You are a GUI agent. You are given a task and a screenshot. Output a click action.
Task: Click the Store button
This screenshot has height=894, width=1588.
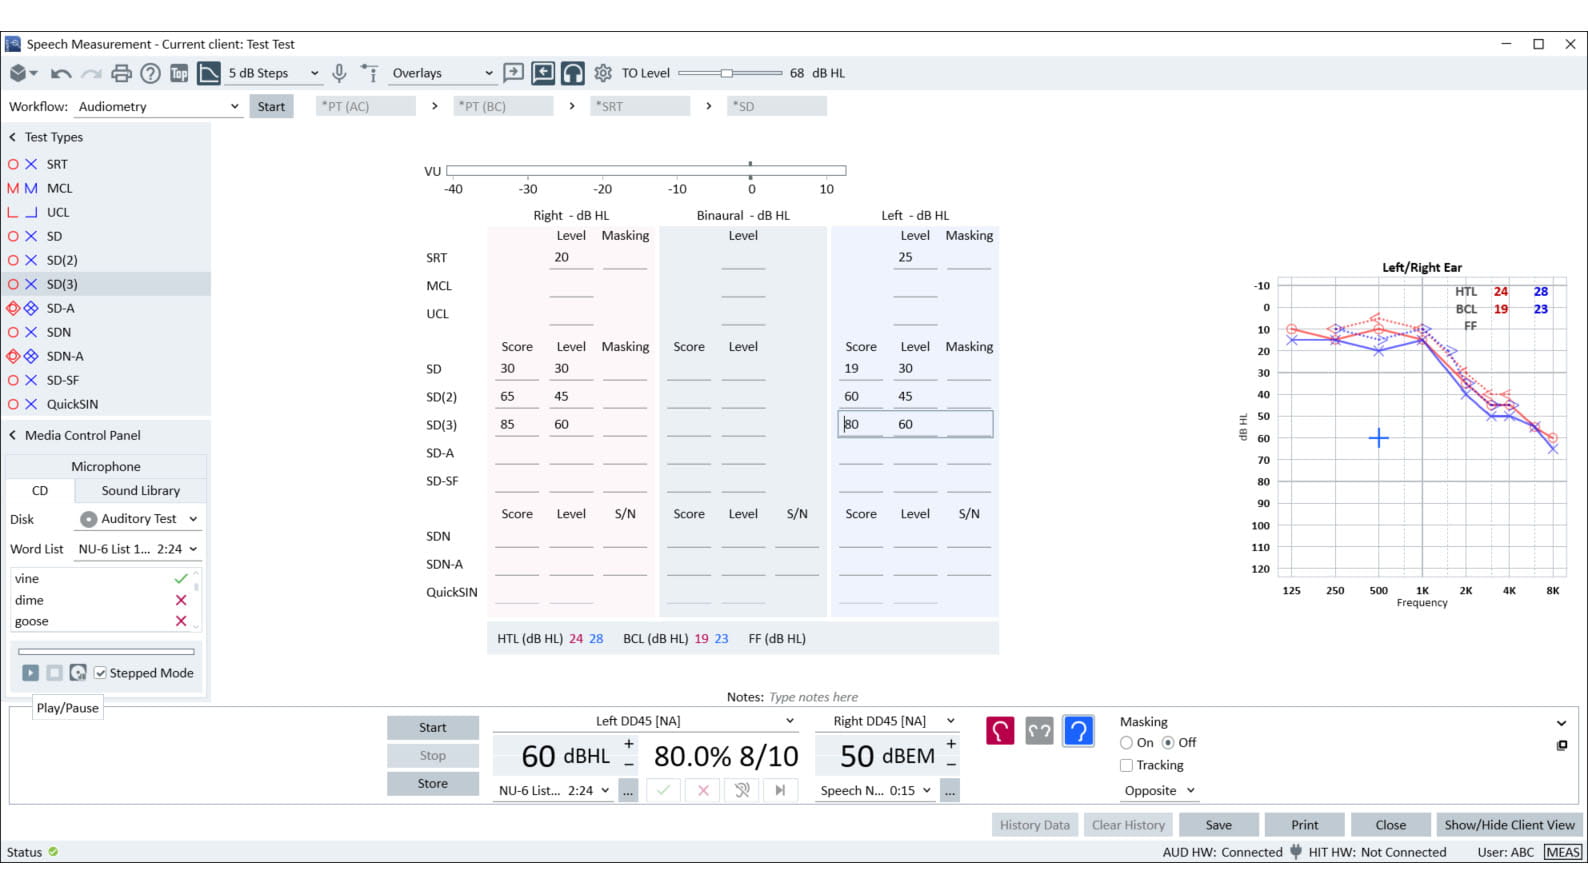[433, 783]
